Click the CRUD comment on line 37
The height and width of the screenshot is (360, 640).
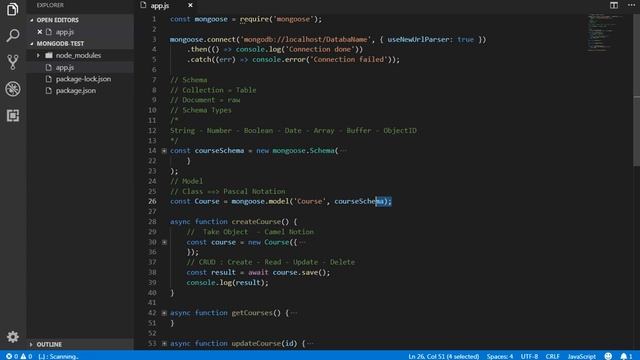point(271,262)
